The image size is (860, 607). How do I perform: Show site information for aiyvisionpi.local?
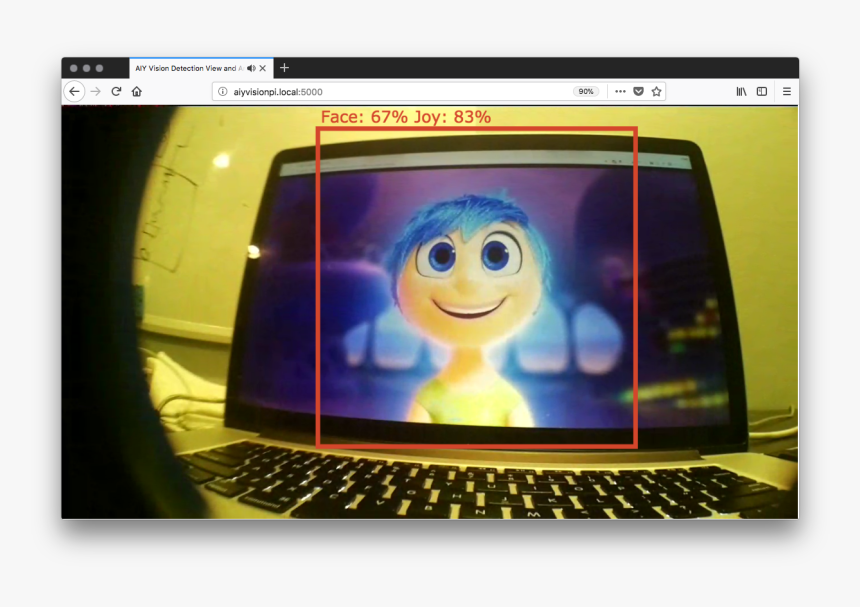[223, 92]
